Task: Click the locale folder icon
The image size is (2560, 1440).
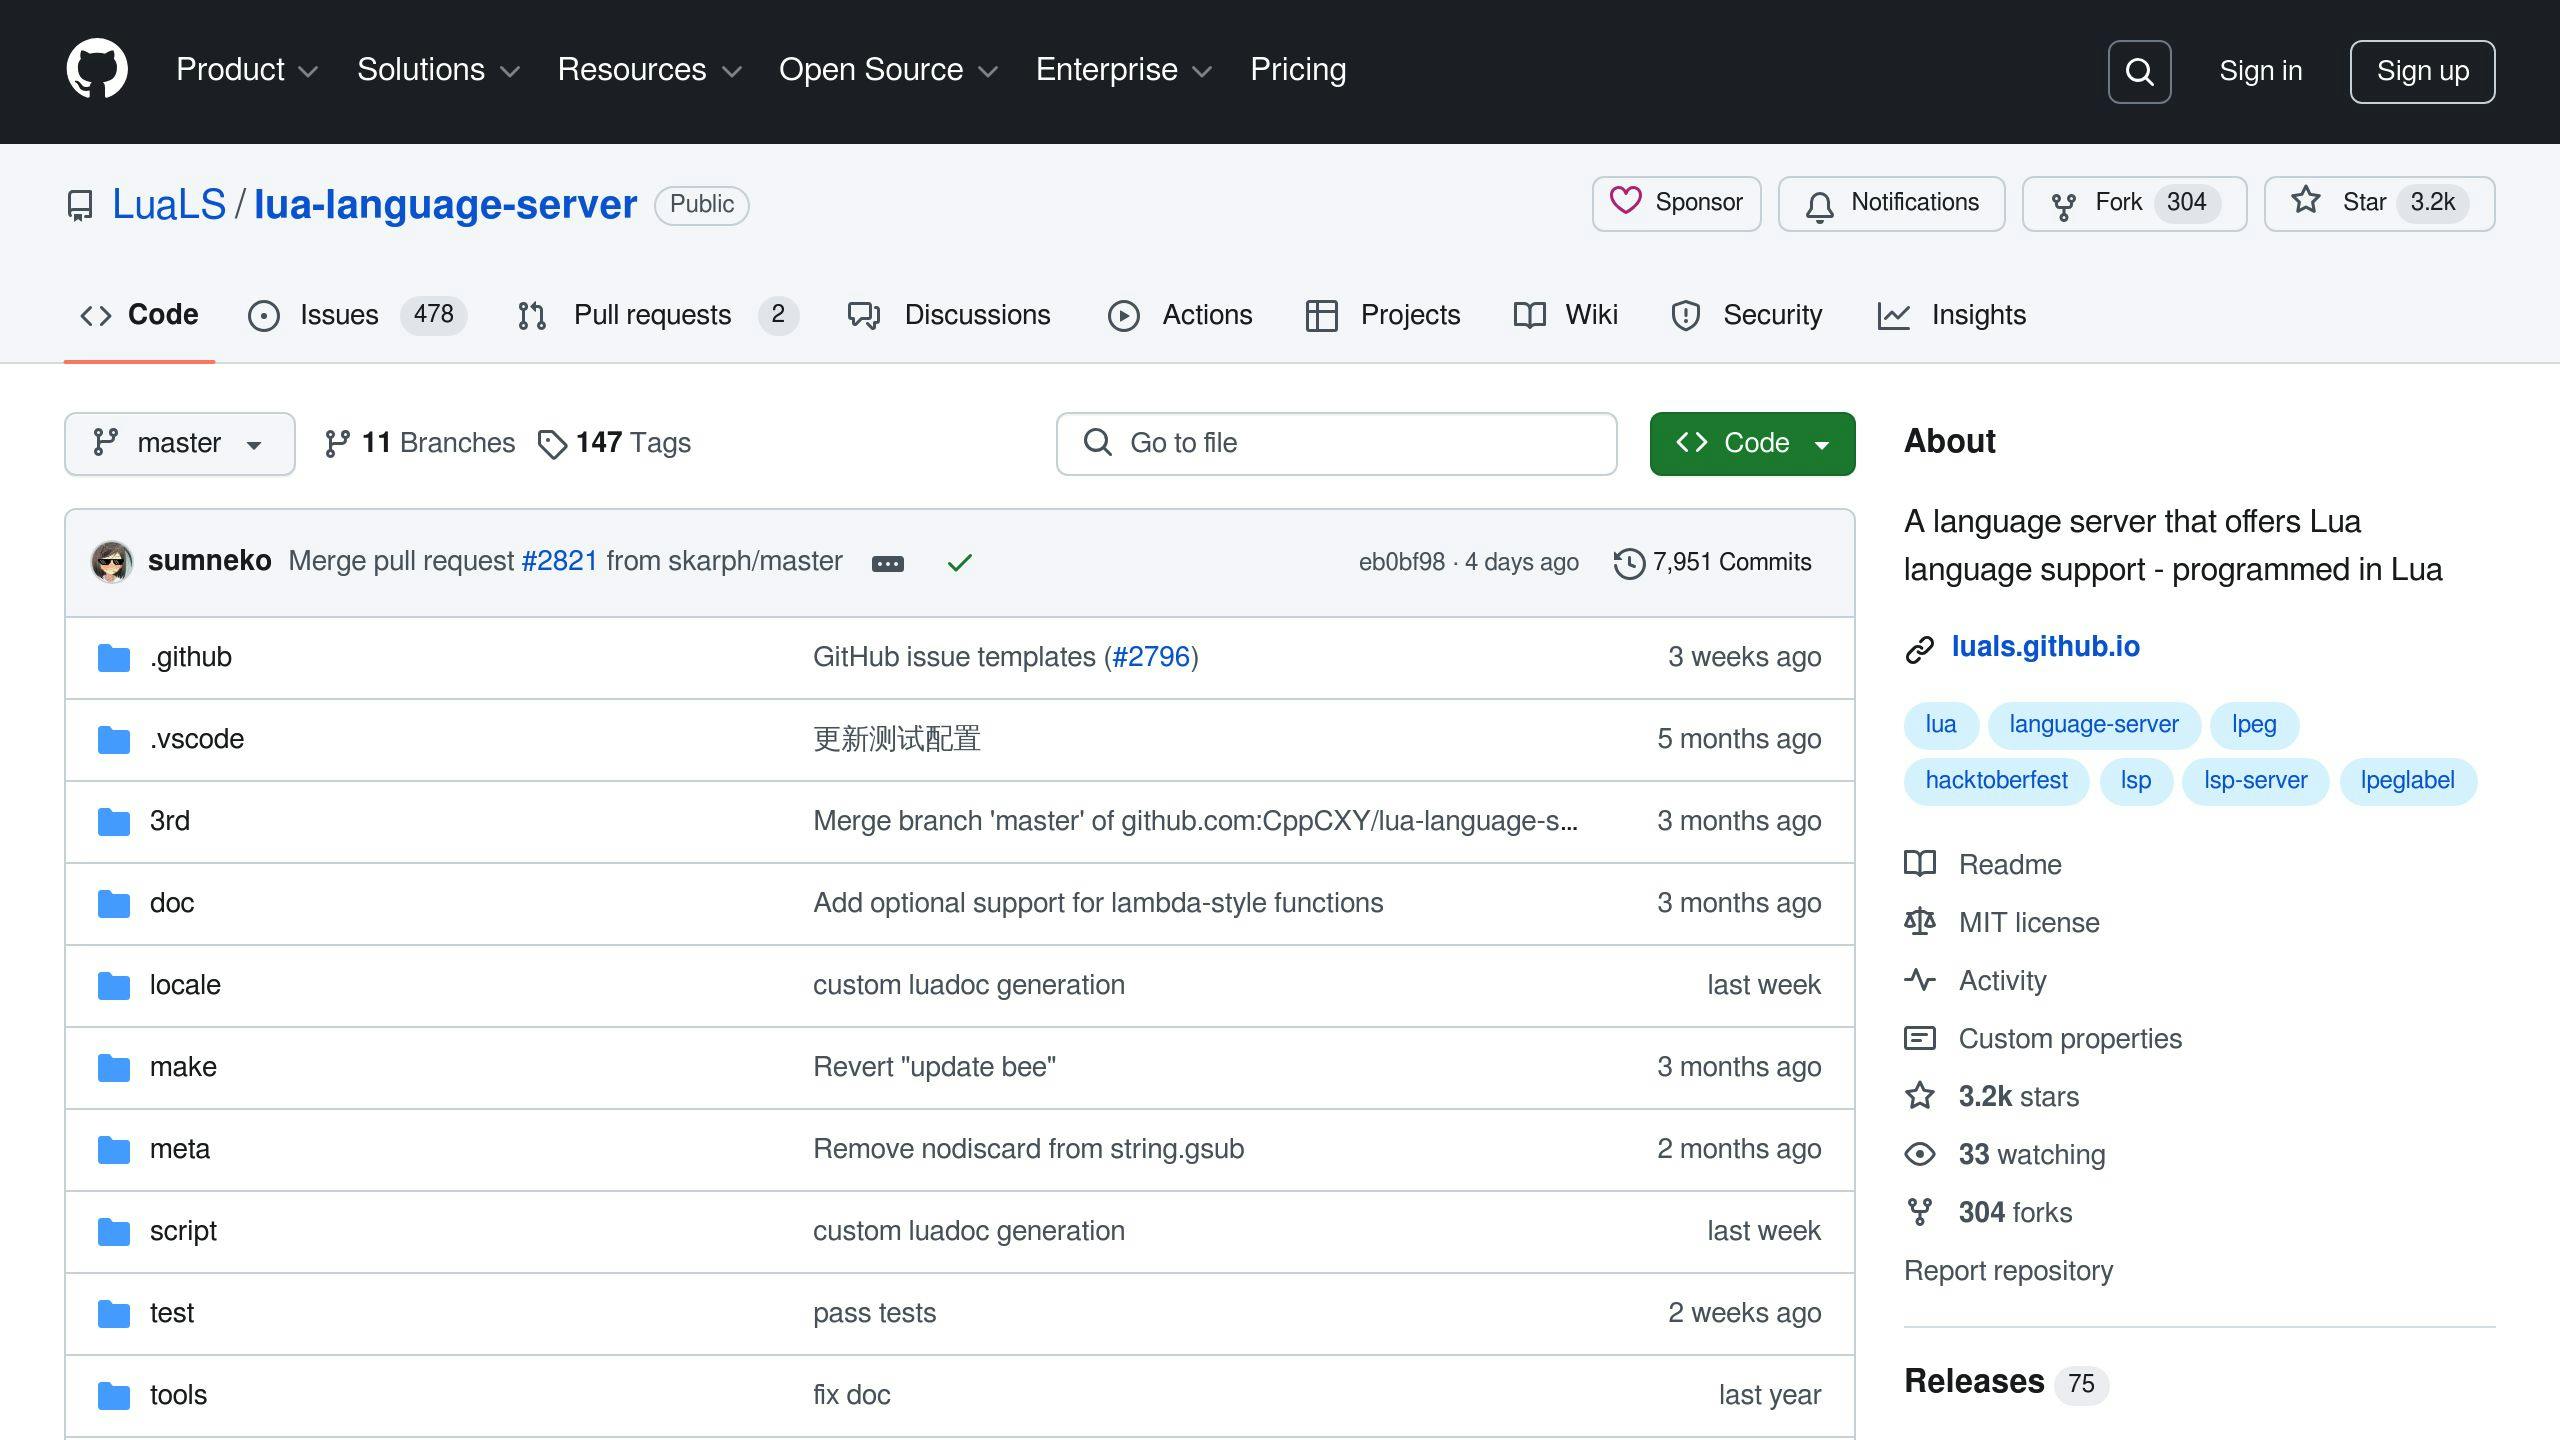Action: point(114,986)
